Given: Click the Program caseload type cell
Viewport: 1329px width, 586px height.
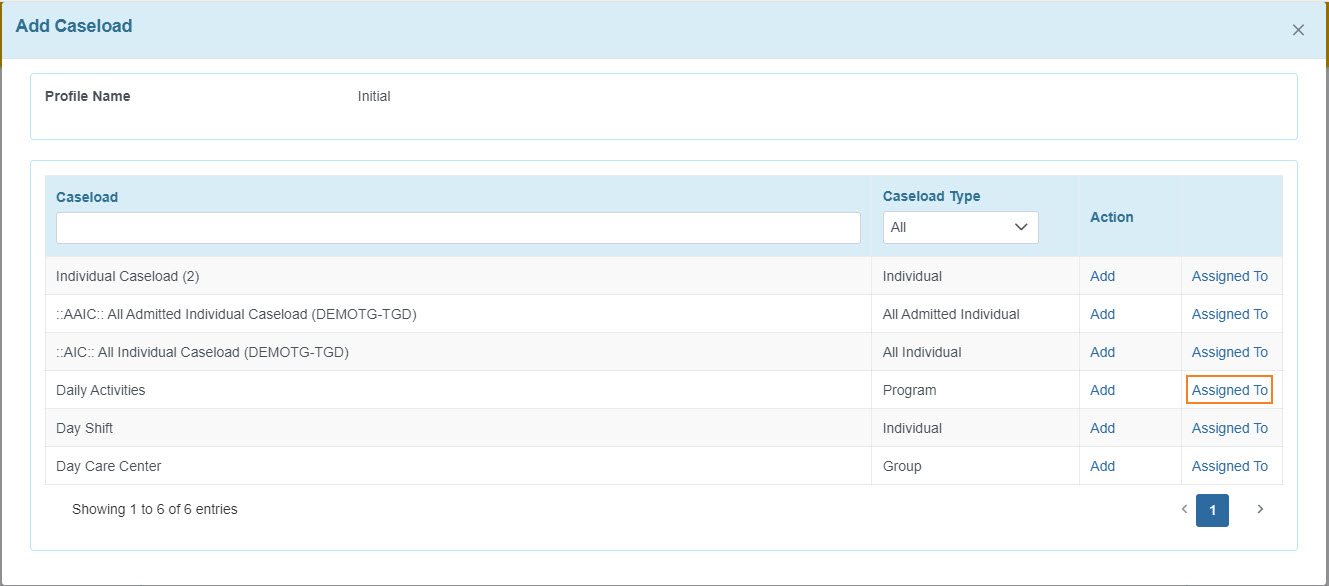Looking at the screenshot, I should click(x=975, y=390).
